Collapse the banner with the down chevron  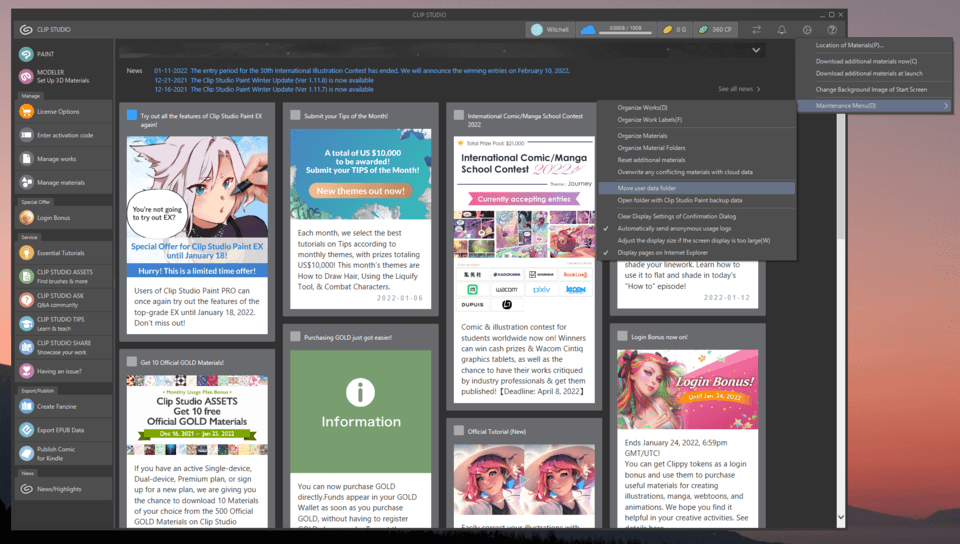(756, 50)
